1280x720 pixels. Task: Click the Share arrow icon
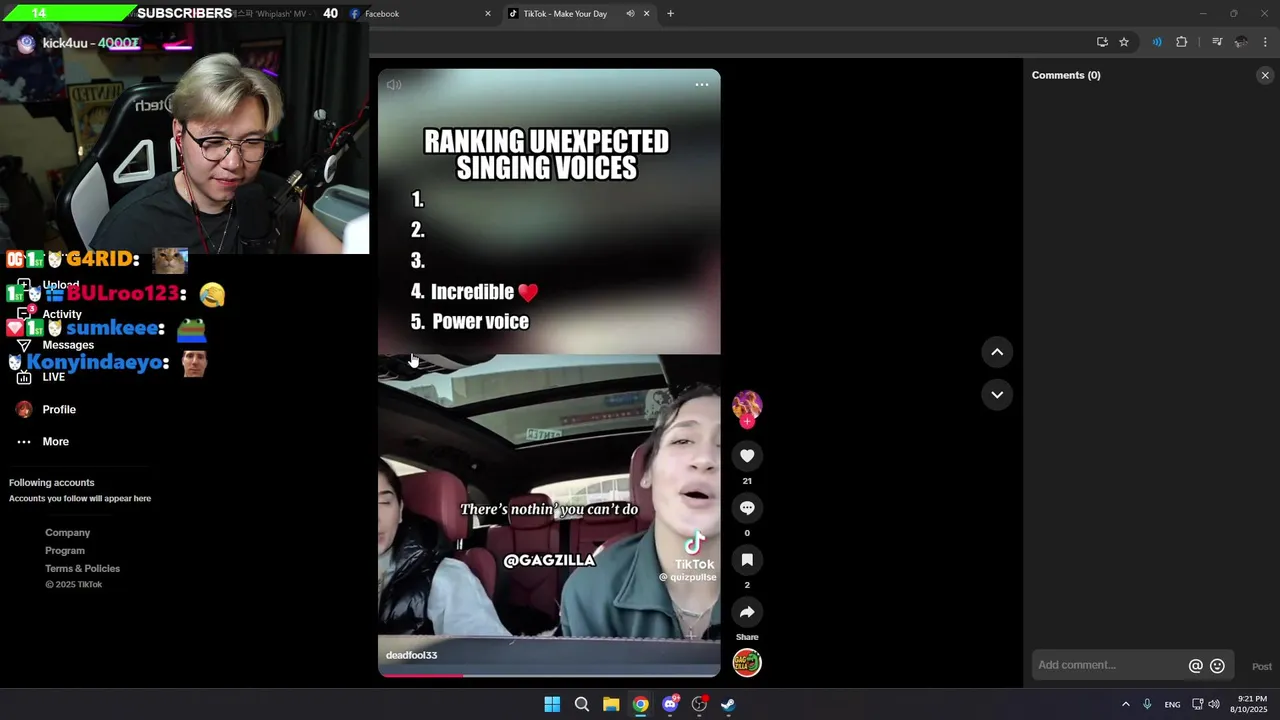747,612
